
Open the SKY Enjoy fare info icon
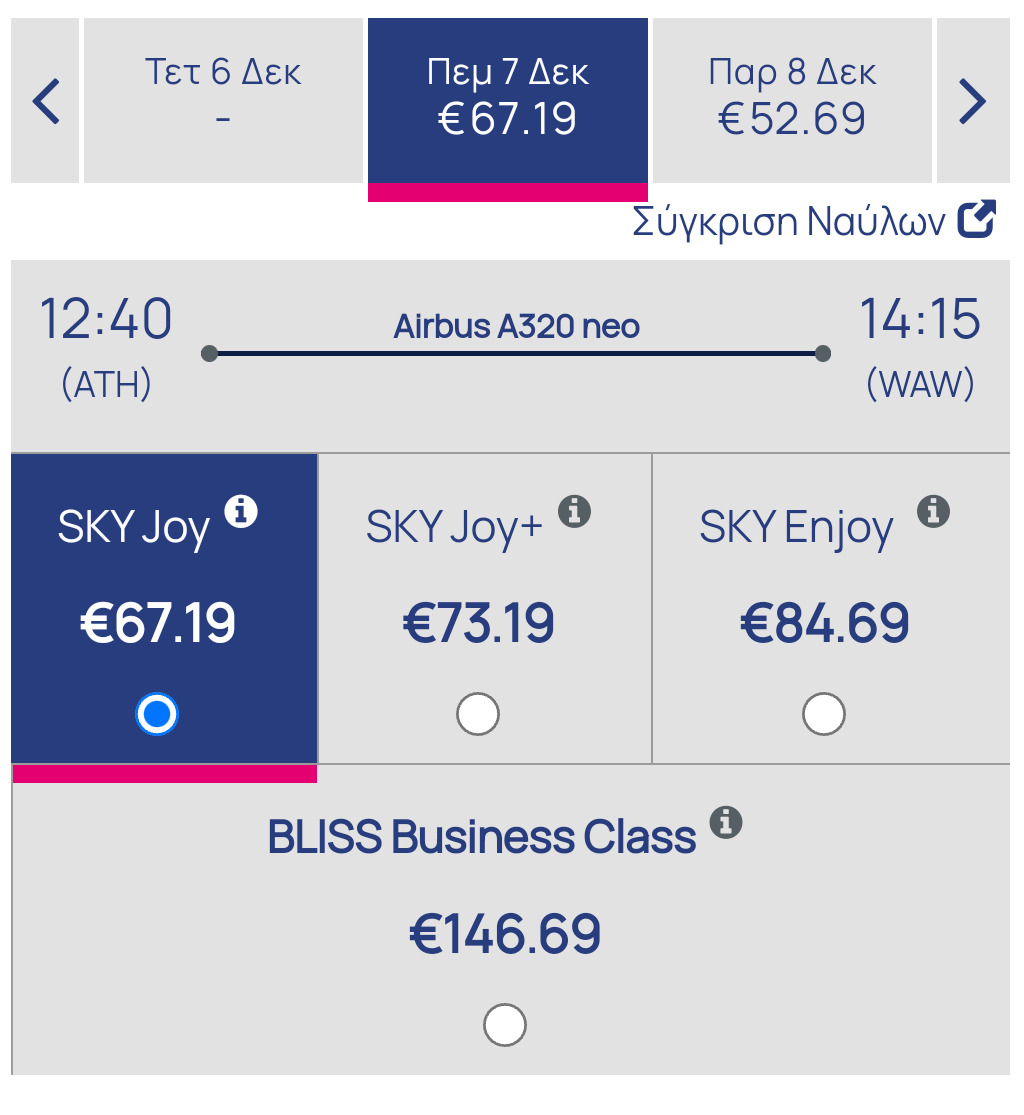point(933,511)
